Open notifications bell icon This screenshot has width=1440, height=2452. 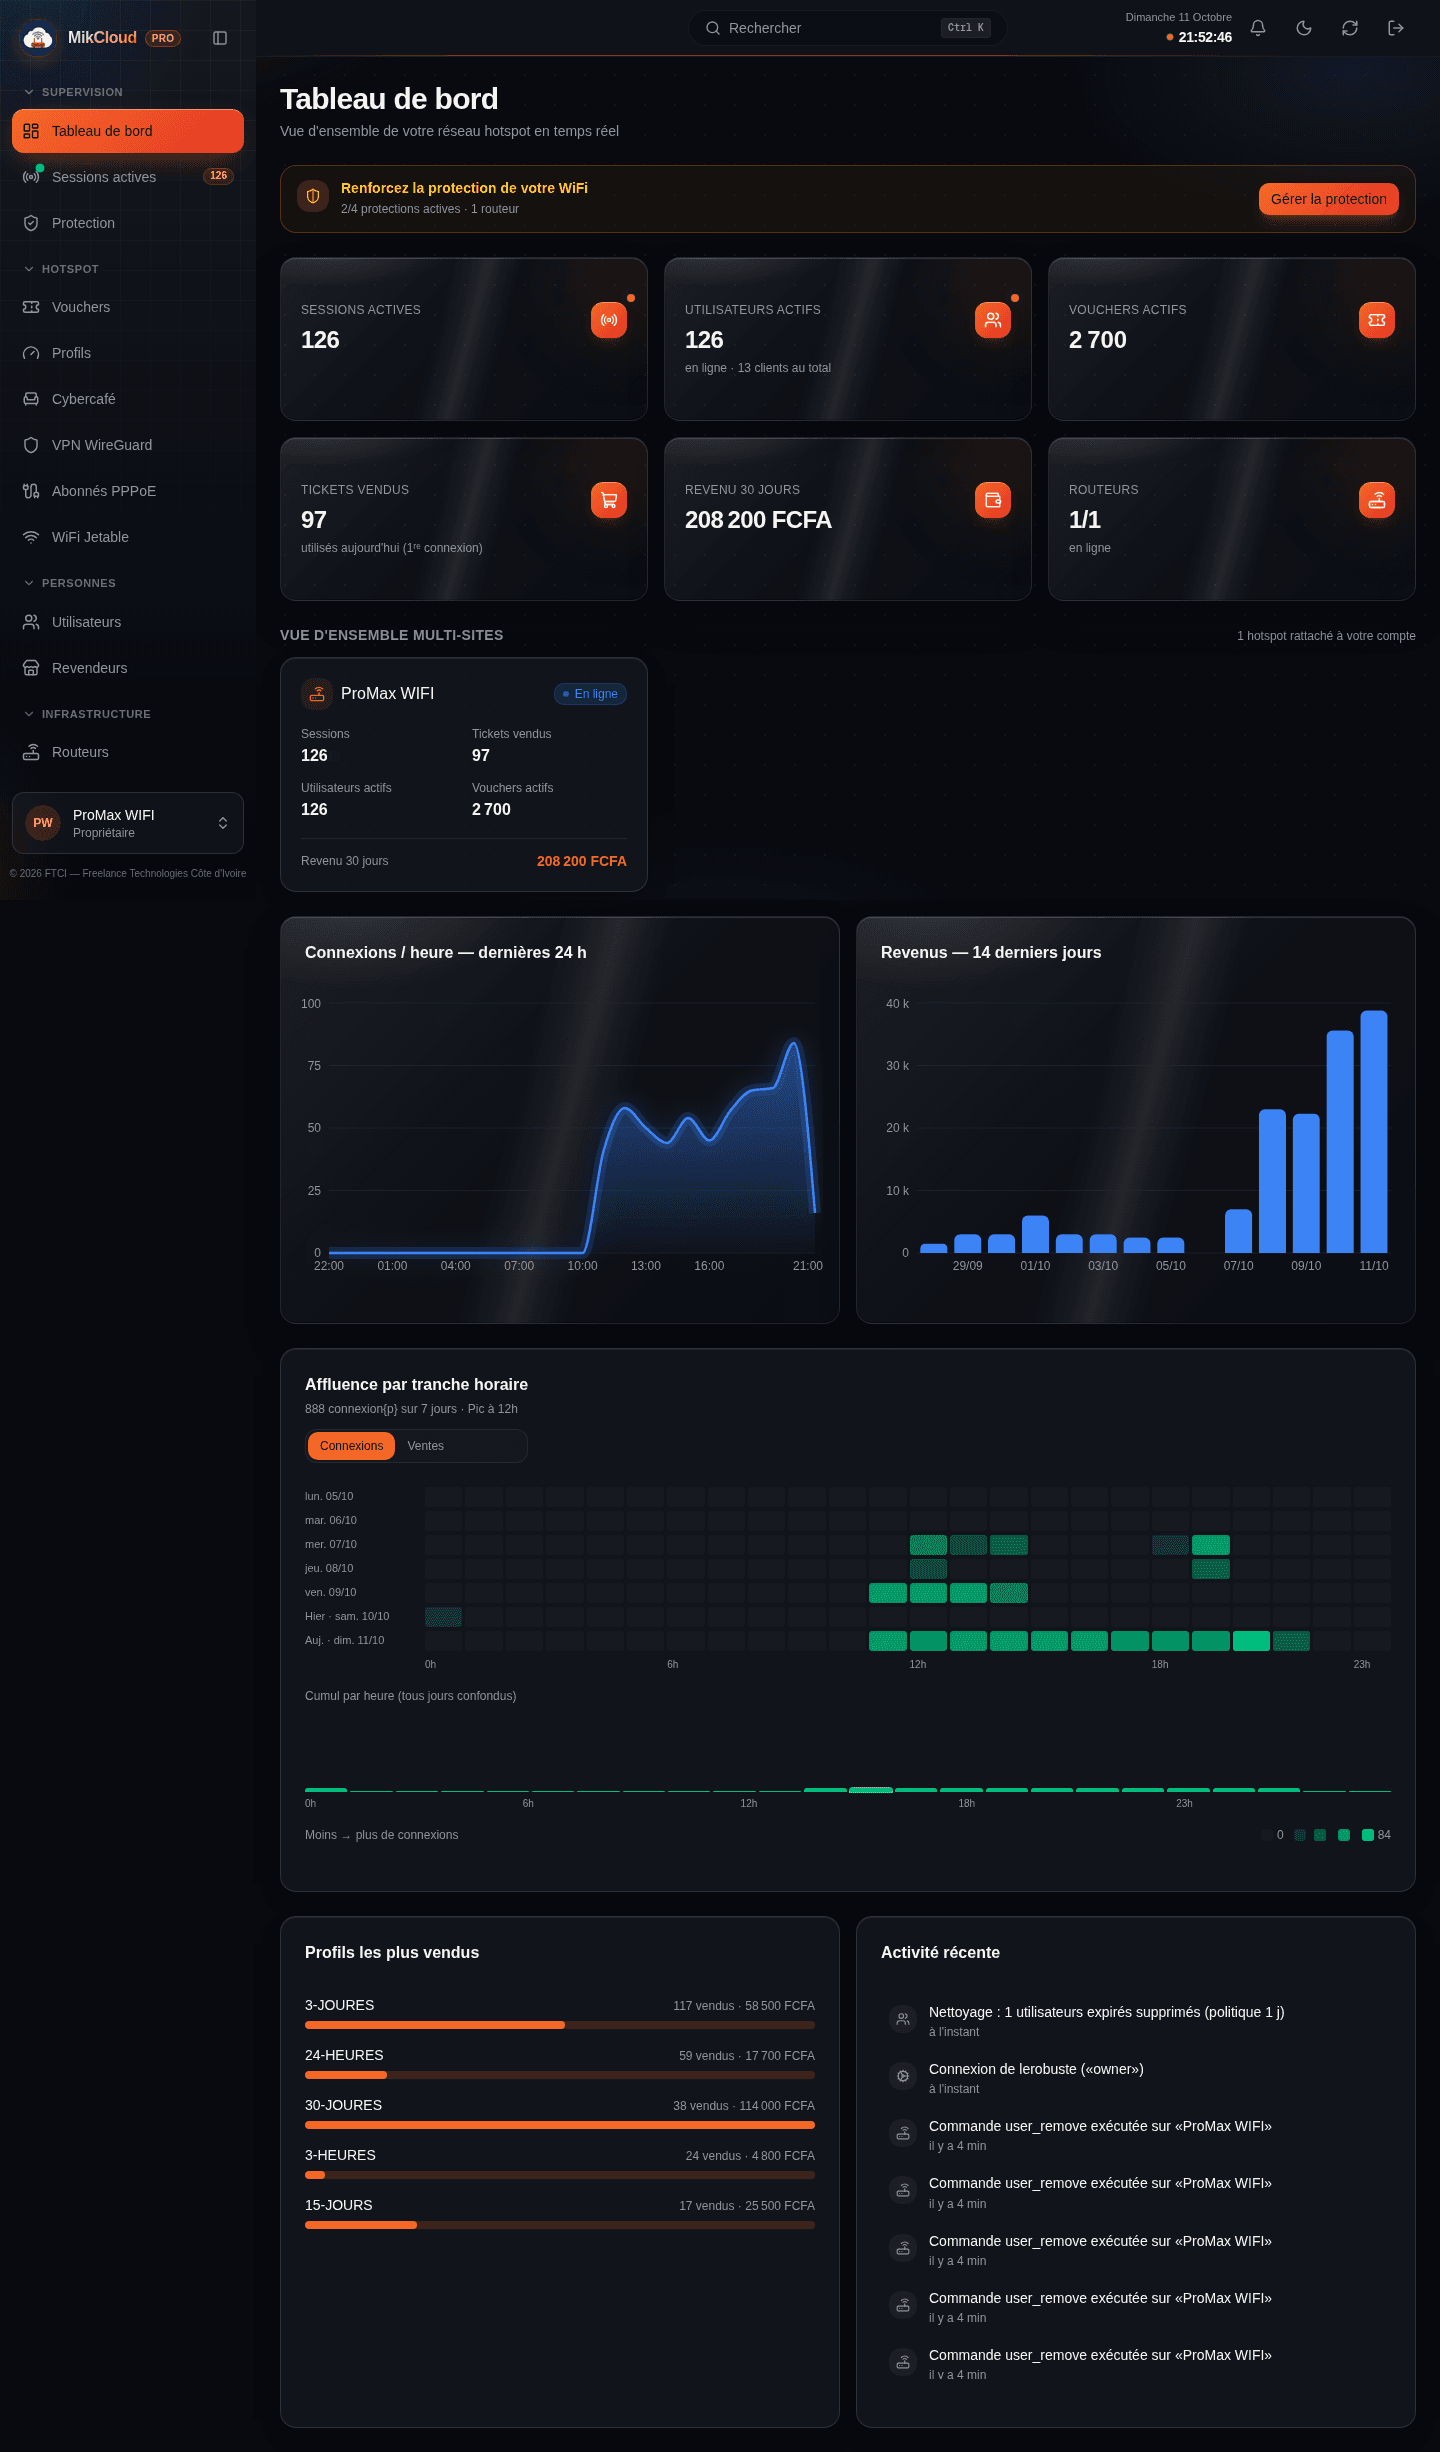click(x=1258, y=28)
